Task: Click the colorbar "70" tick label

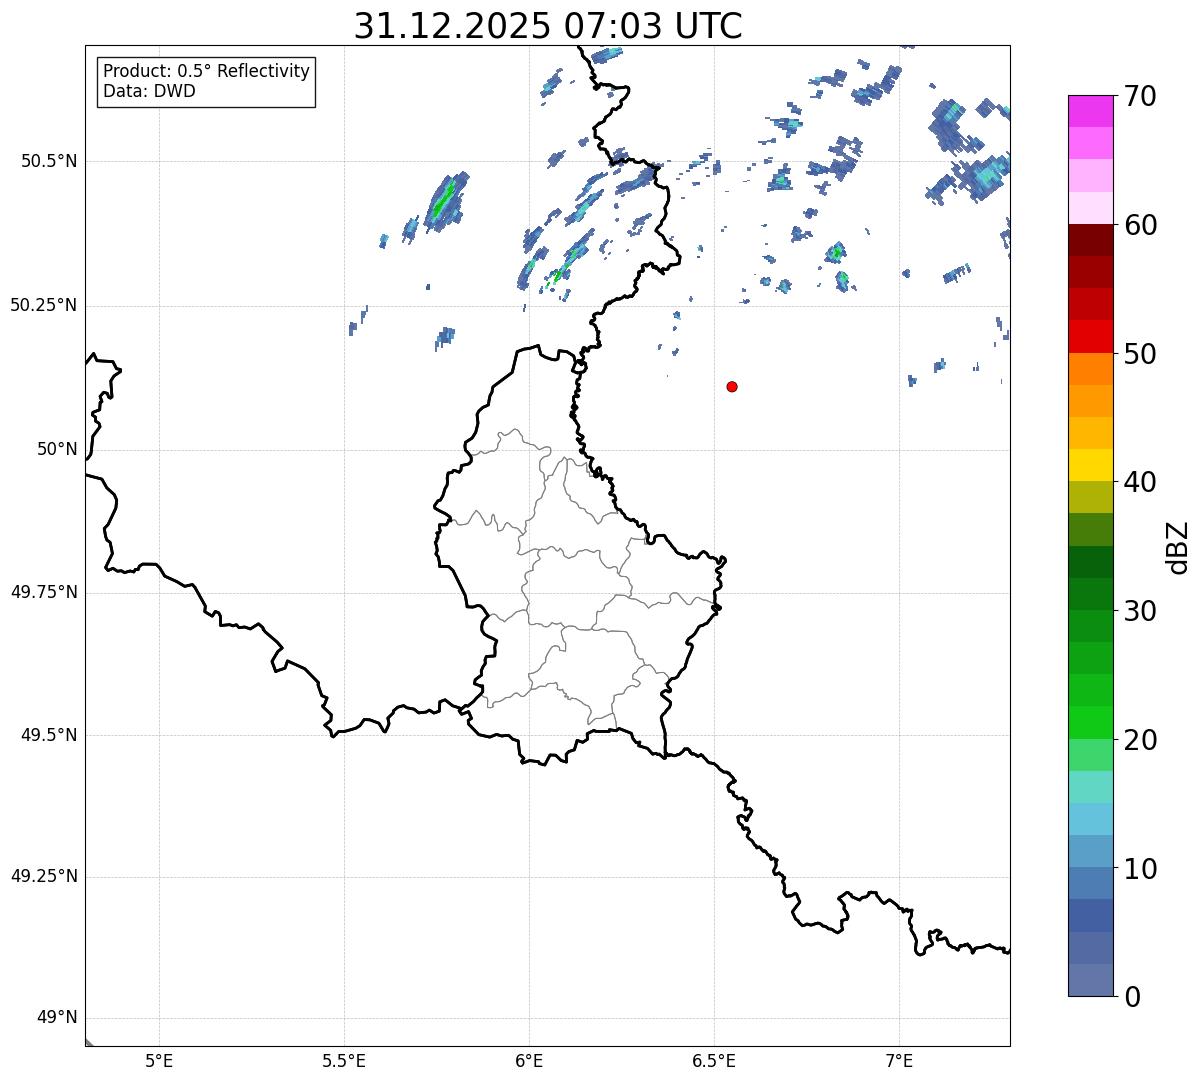Action: [x=1141, y=96]
